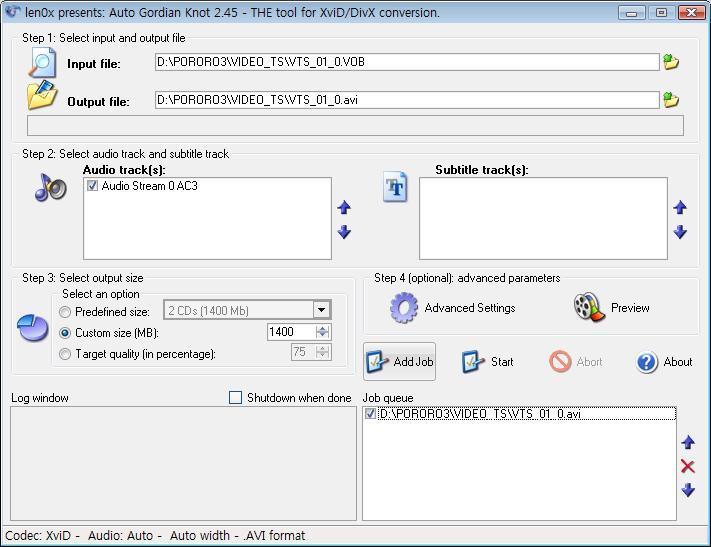Click the progress bar below Output file

tap(355, 126)
